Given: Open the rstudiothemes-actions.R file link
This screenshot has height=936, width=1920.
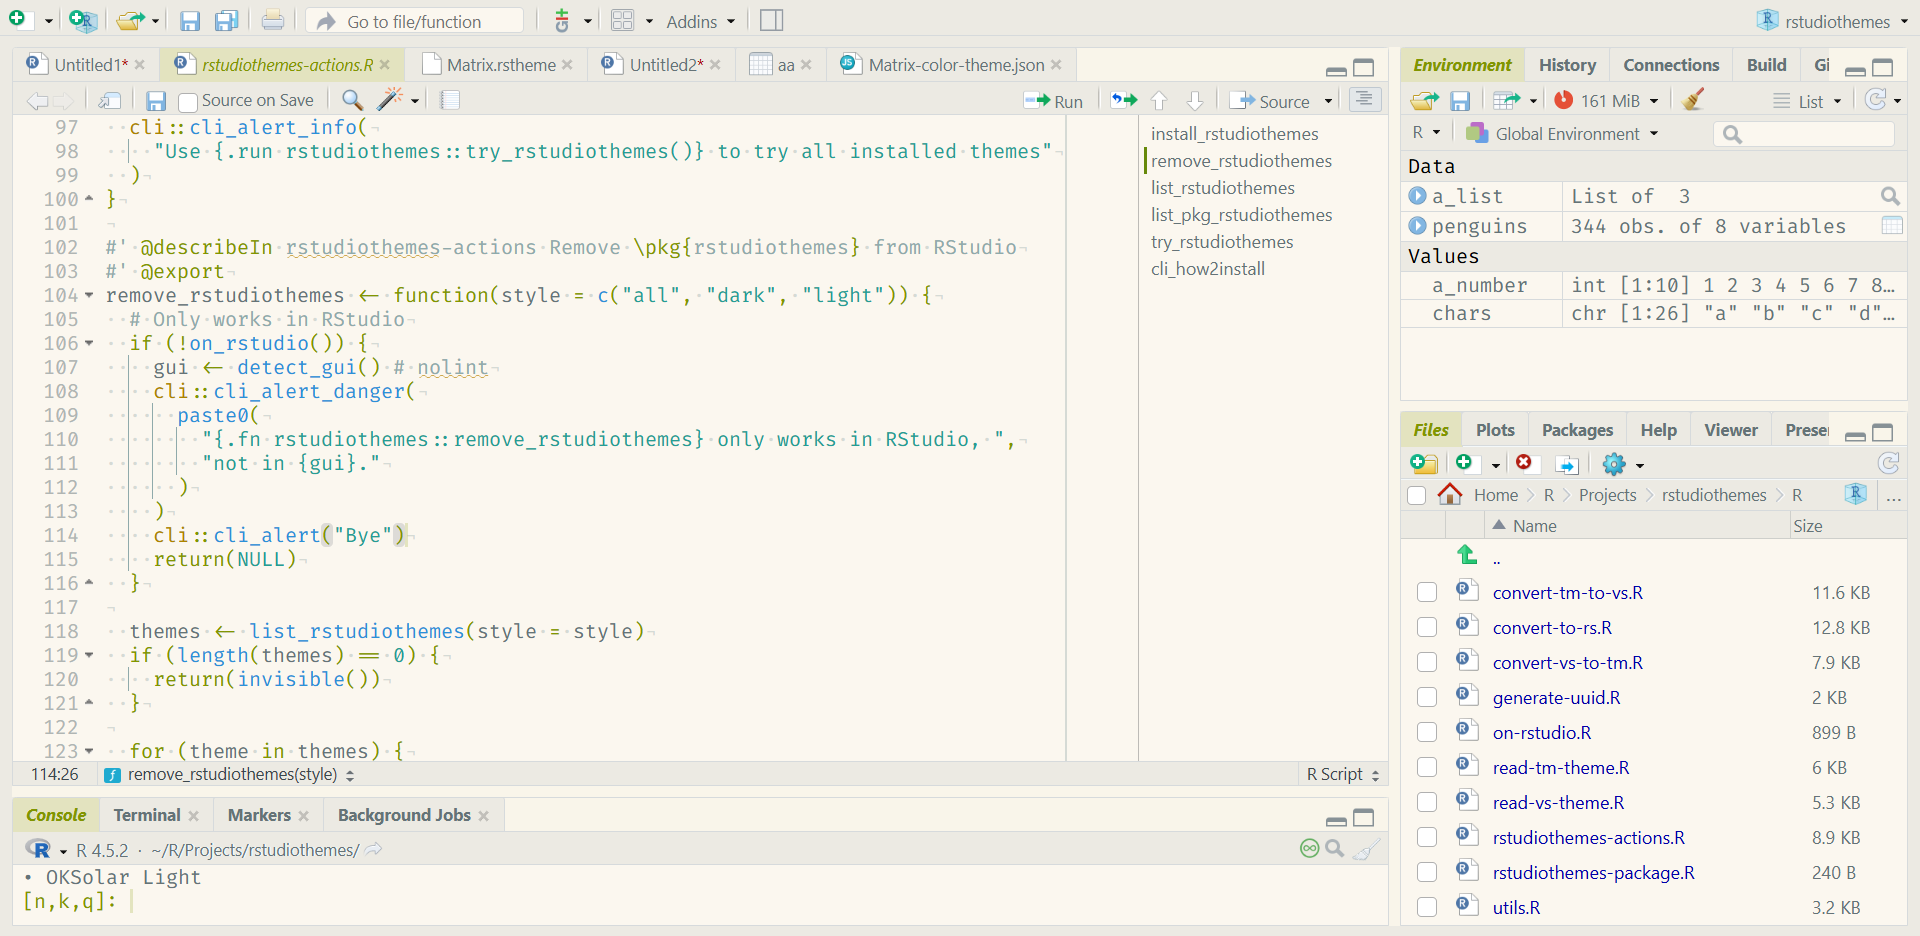Looking at the screenshot, I should [x=1588, y=837].
